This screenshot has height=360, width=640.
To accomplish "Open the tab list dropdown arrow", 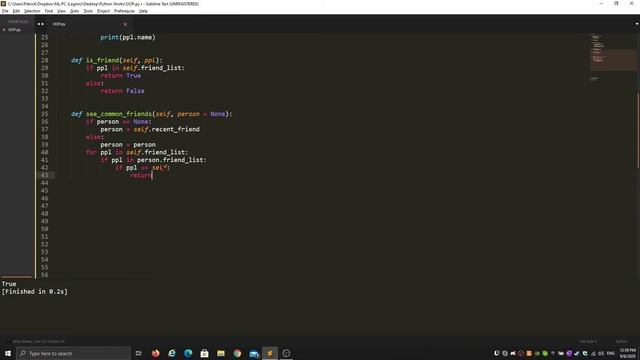I will click(636, 24).
